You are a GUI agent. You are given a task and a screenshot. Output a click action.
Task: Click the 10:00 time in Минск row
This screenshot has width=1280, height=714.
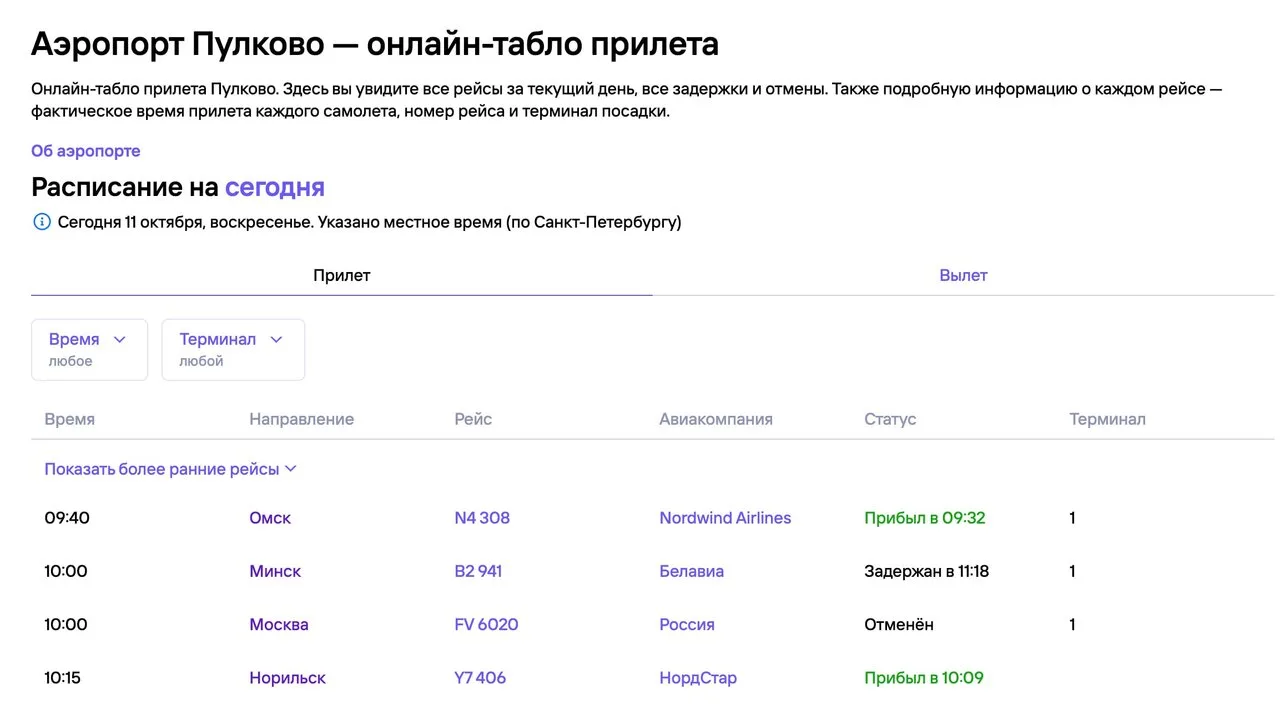click(66, 571)
